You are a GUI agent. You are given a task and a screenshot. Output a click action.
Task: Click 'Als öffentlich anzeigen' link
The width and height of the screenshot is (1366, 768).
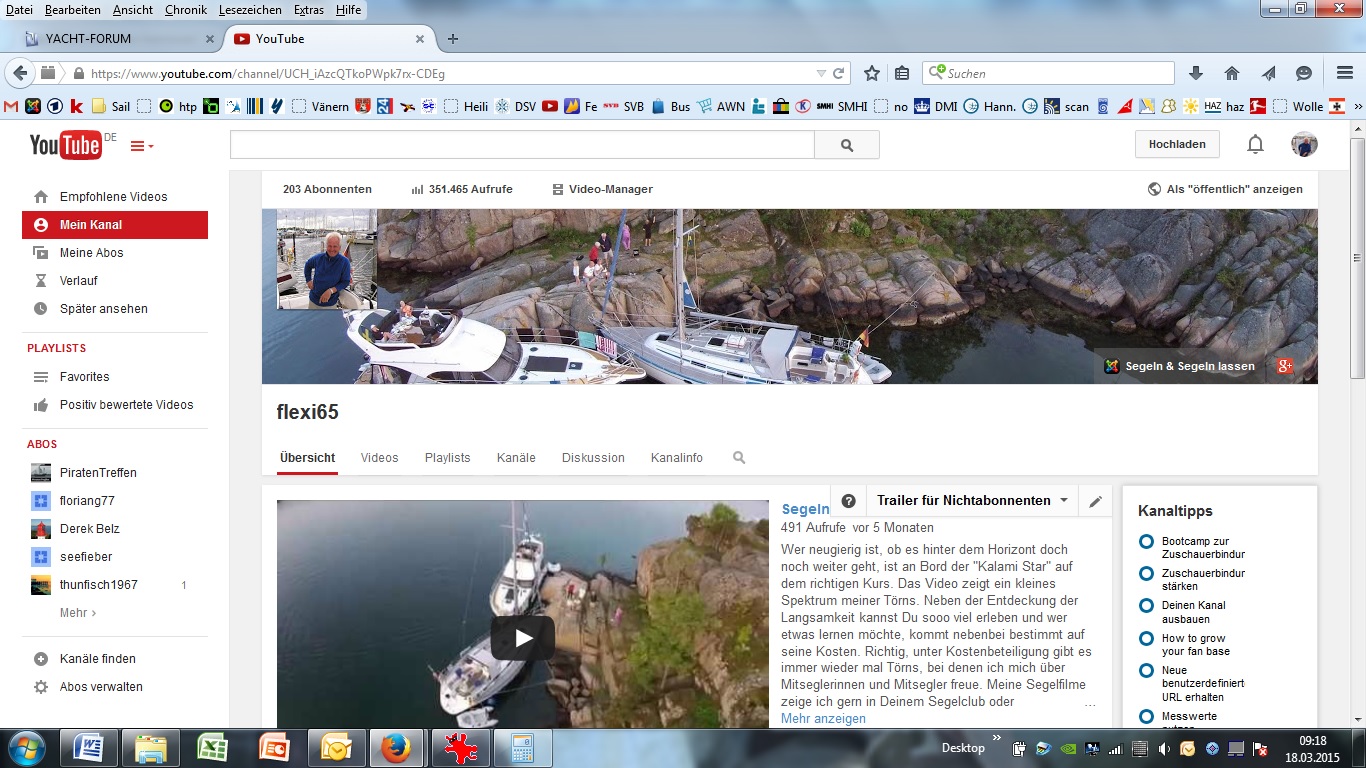(x=1225, y=189)
